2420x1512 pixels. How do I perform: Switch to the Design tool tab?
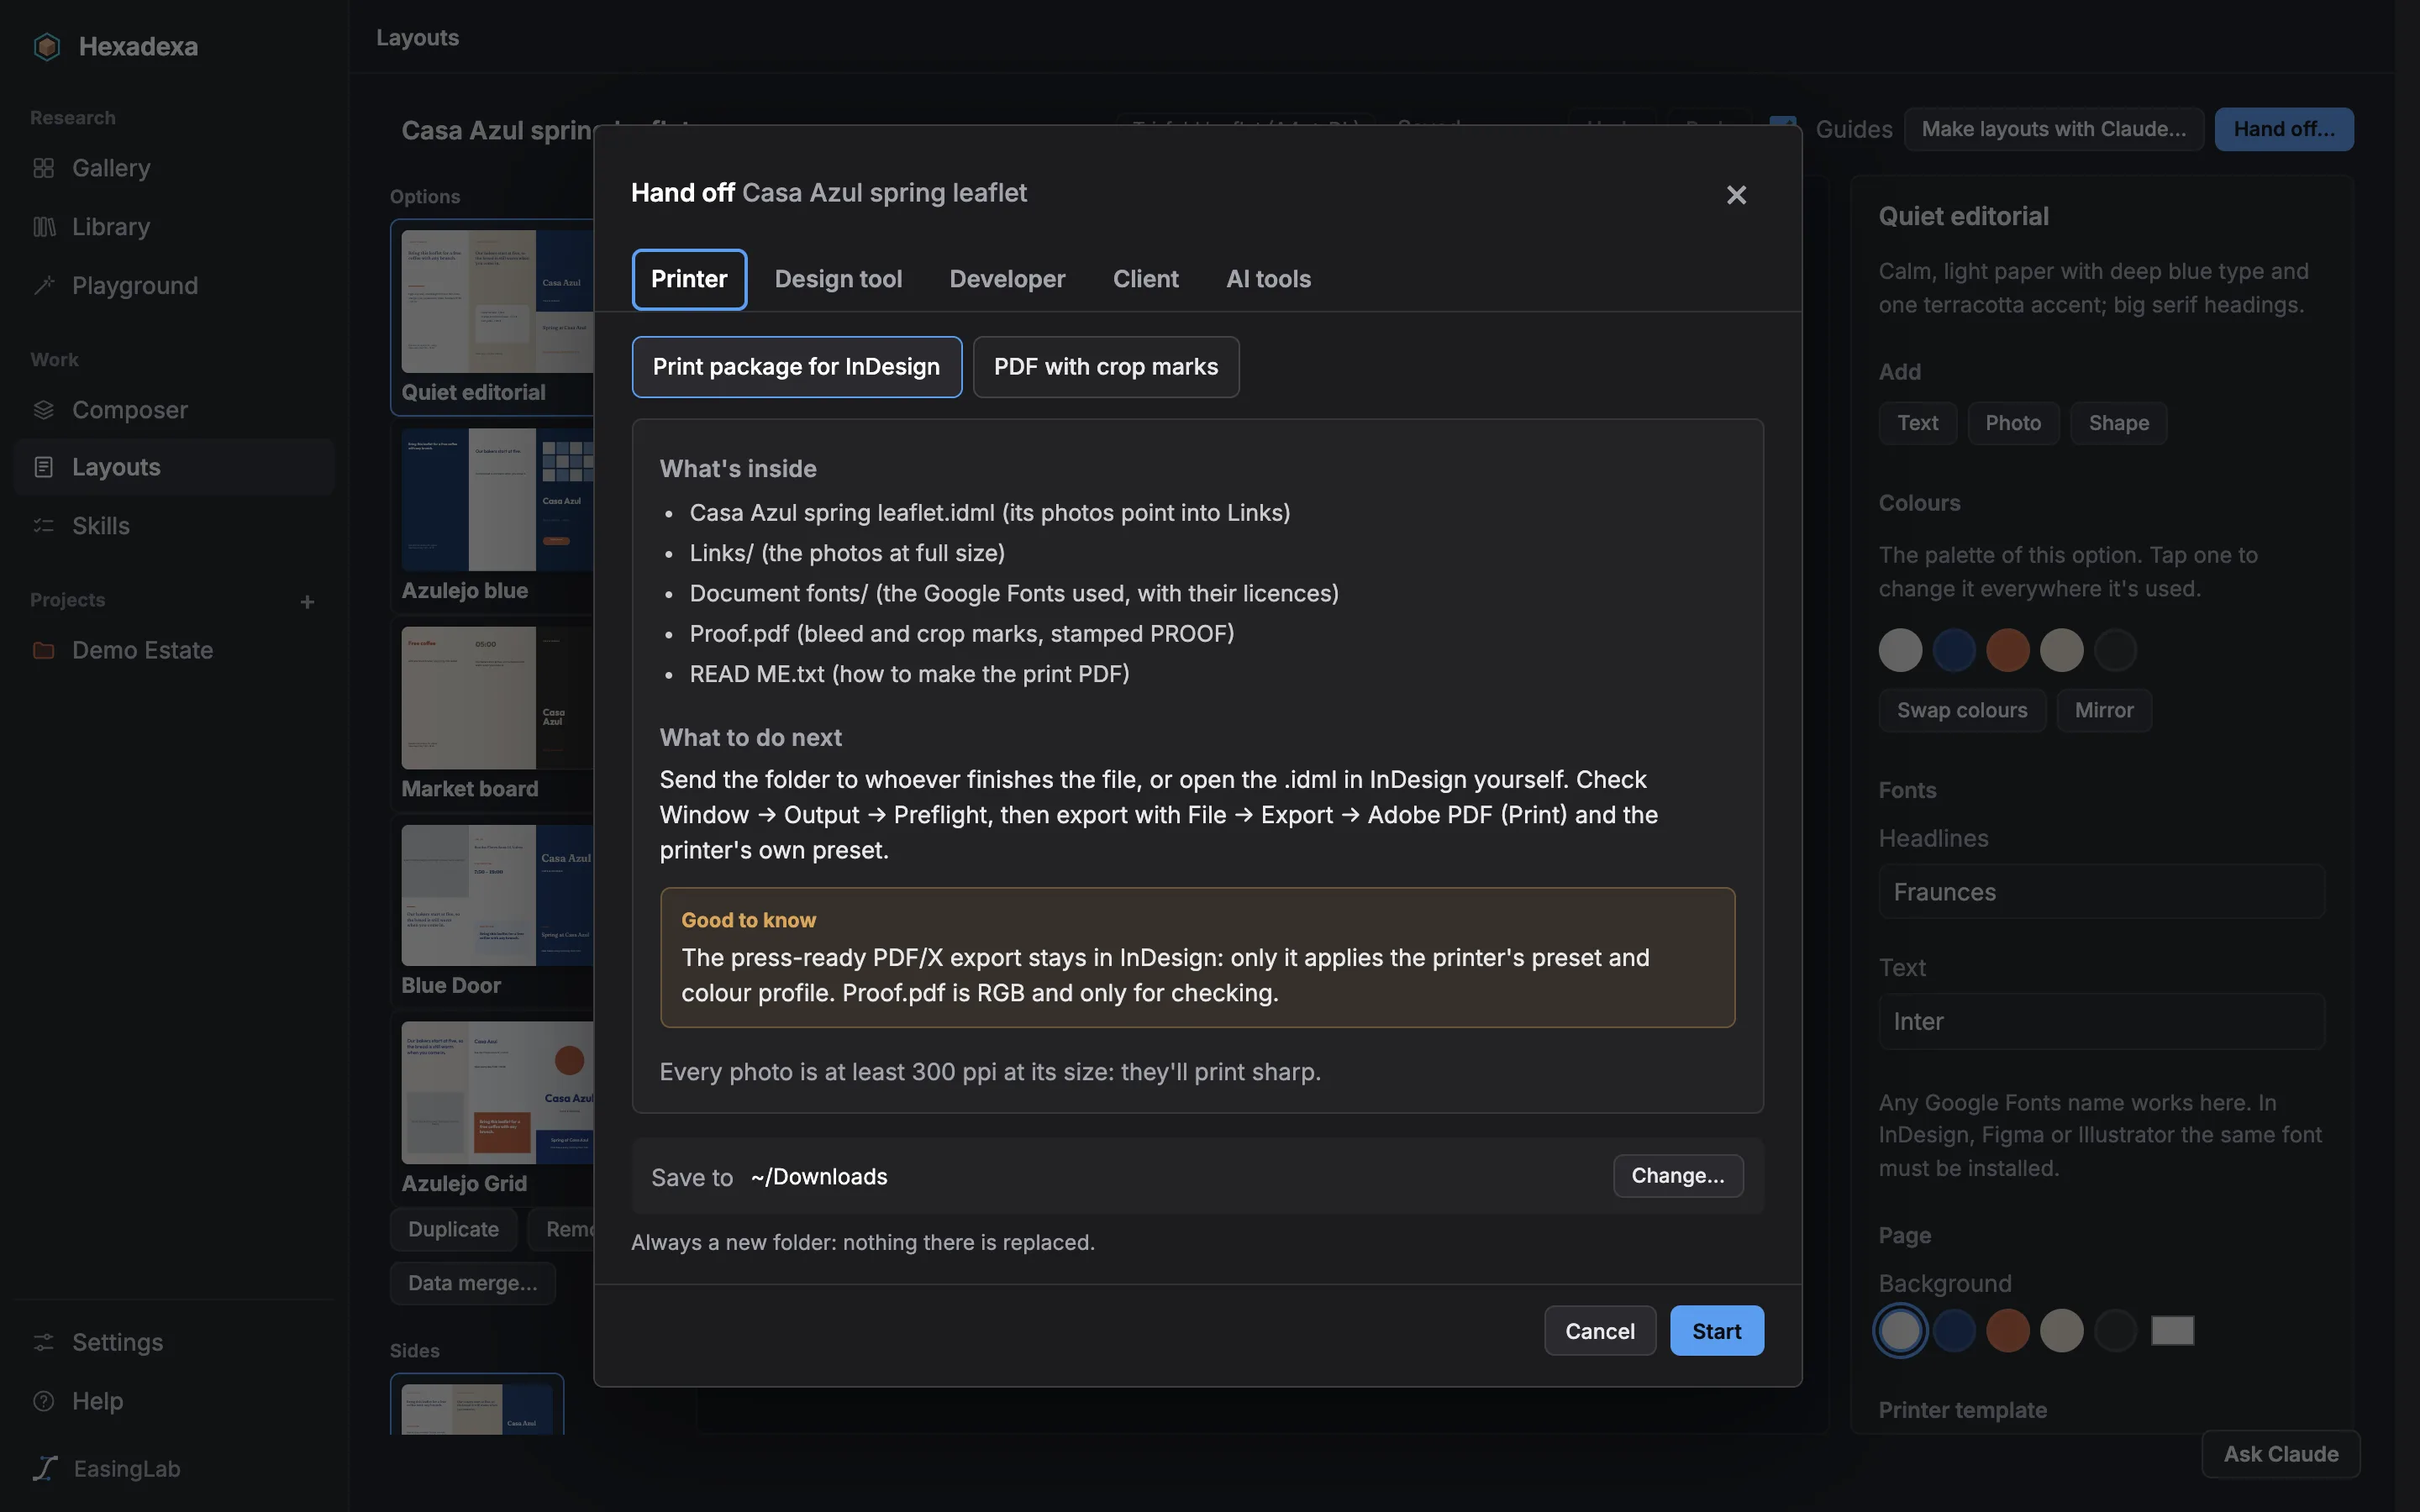click(x=838, y=279)
